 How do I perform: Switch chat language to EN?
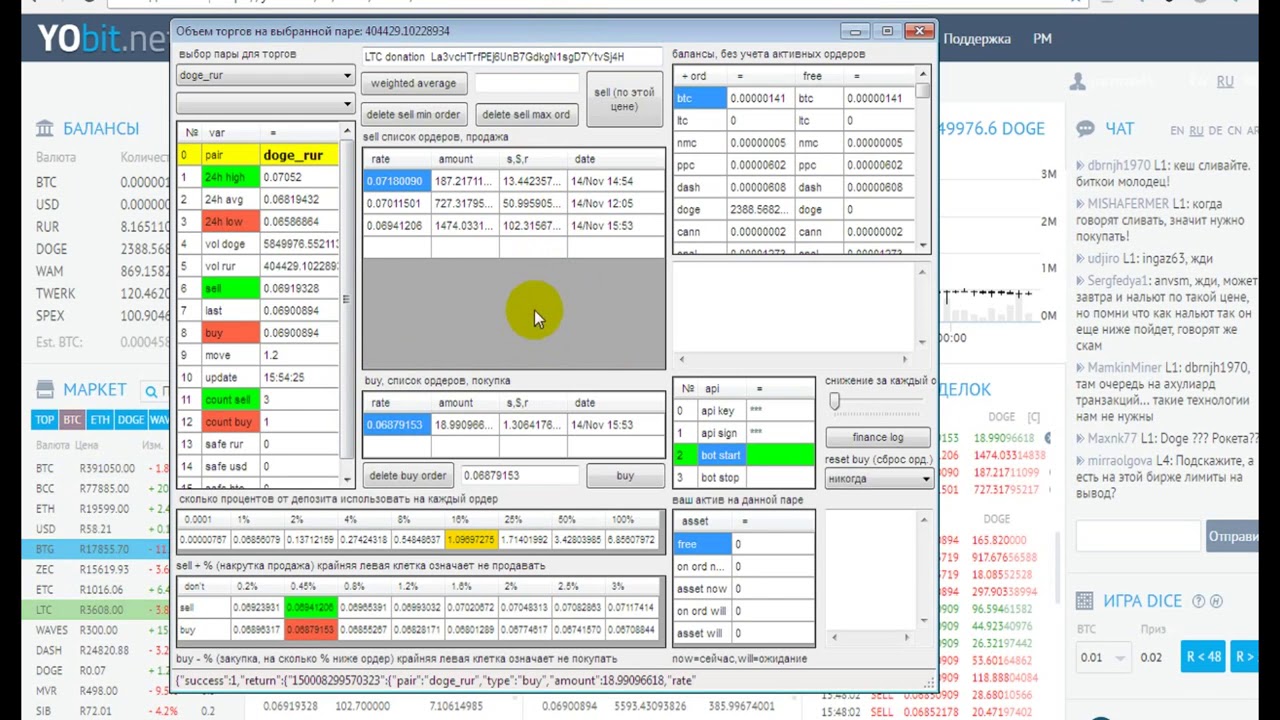click(x=1178, y=130)
